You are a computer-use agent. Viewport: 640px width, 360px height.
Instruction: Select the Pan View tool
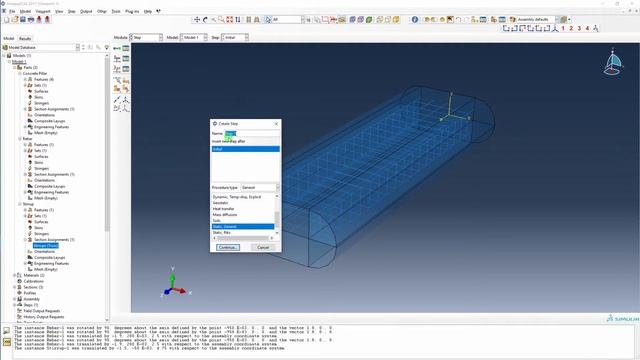click(197, 19)
